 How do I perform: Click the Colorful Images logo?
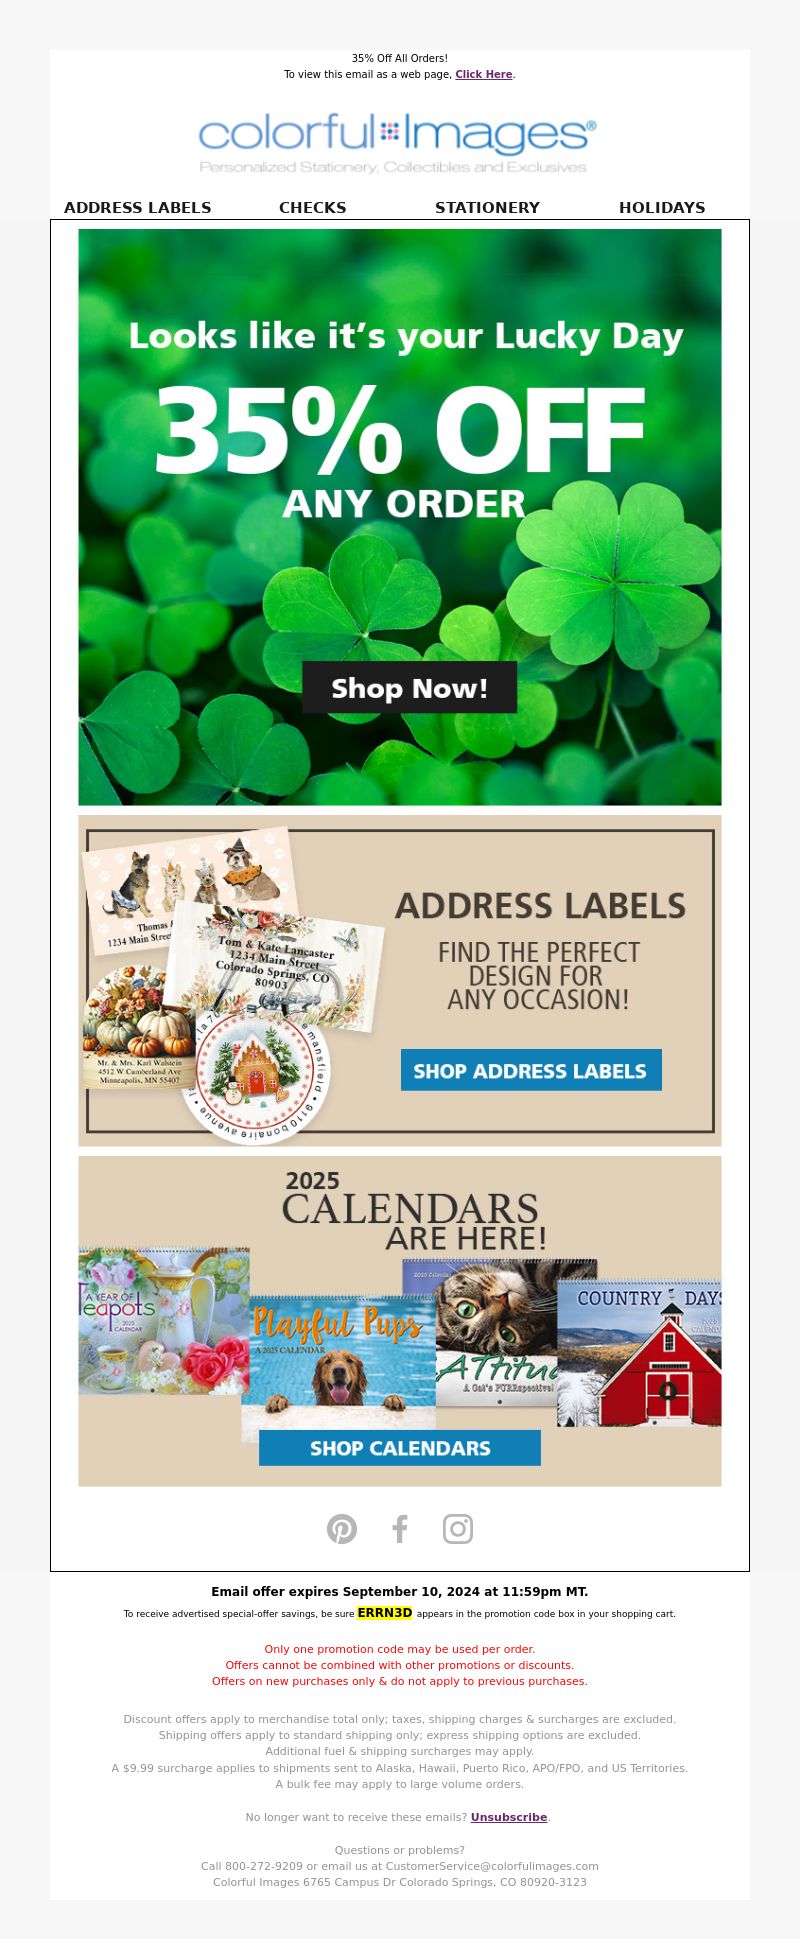[x=398, y=143]
